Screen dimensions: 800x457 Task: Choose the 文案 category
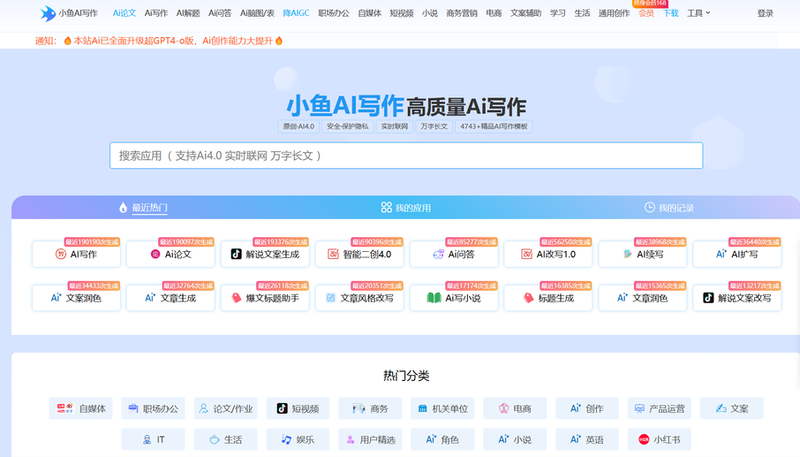point(732,409)
